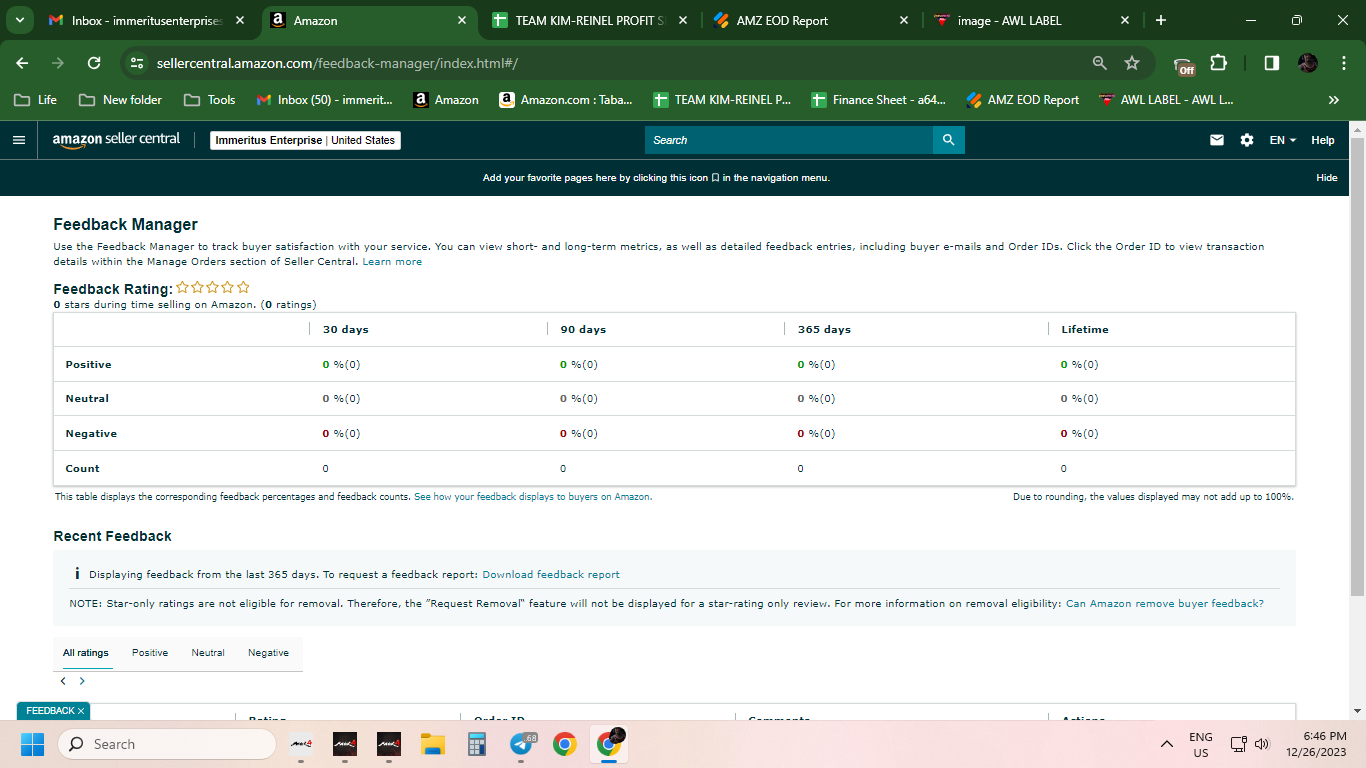Viewport: 1366px width, 768px height.
Task: Close the Inbox Gmail tab
Action: point(241,20)
